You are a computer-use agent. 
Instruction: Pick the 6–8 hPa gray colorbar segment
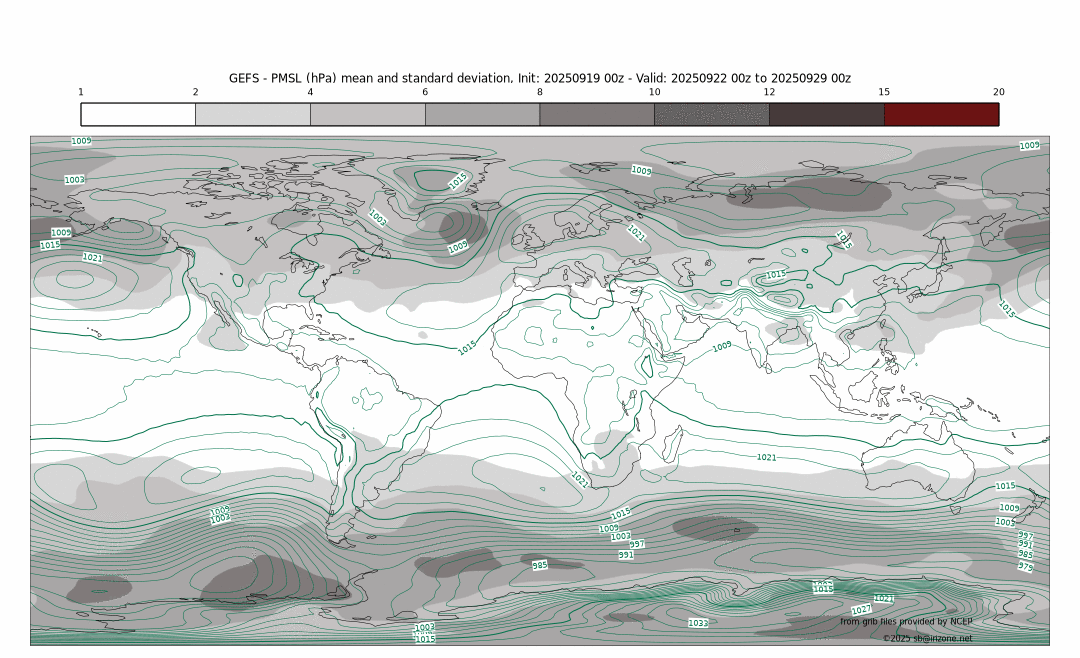[482, 114]
